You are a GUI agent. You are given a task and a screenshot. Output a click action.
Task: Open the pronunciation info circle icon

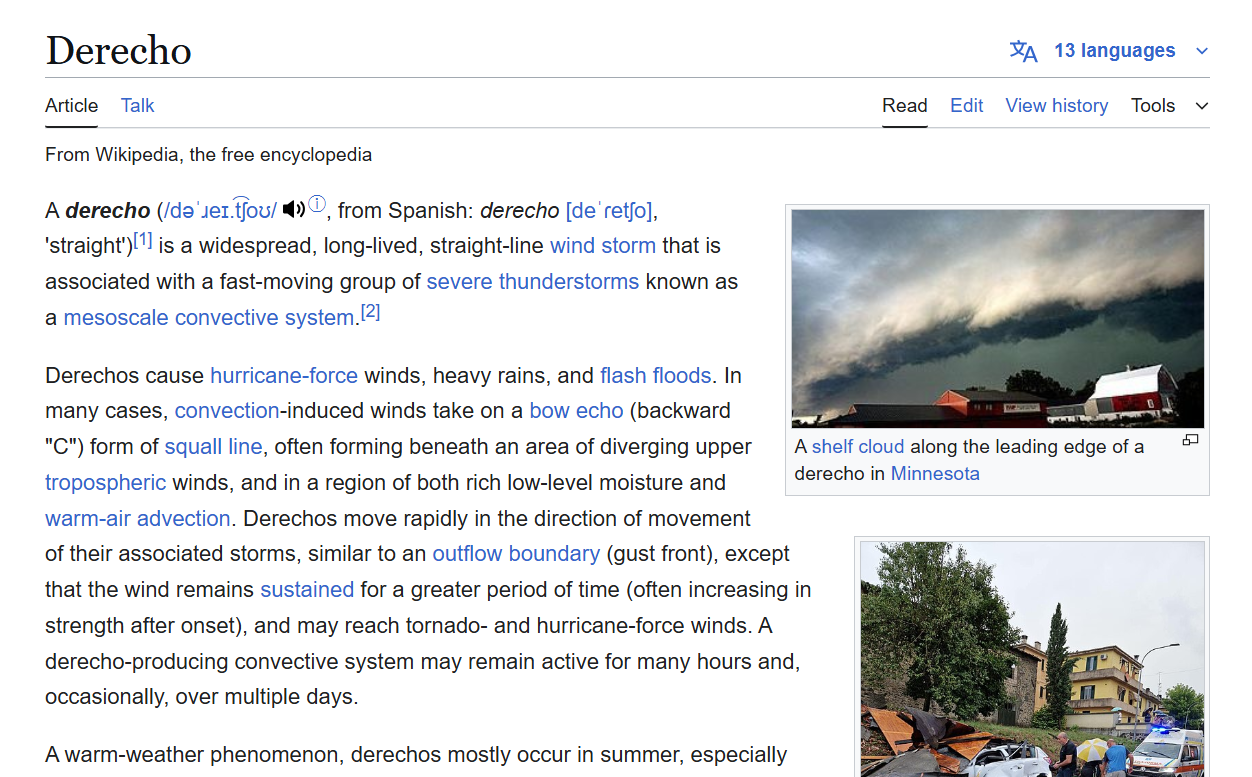[x=317, y=204]
